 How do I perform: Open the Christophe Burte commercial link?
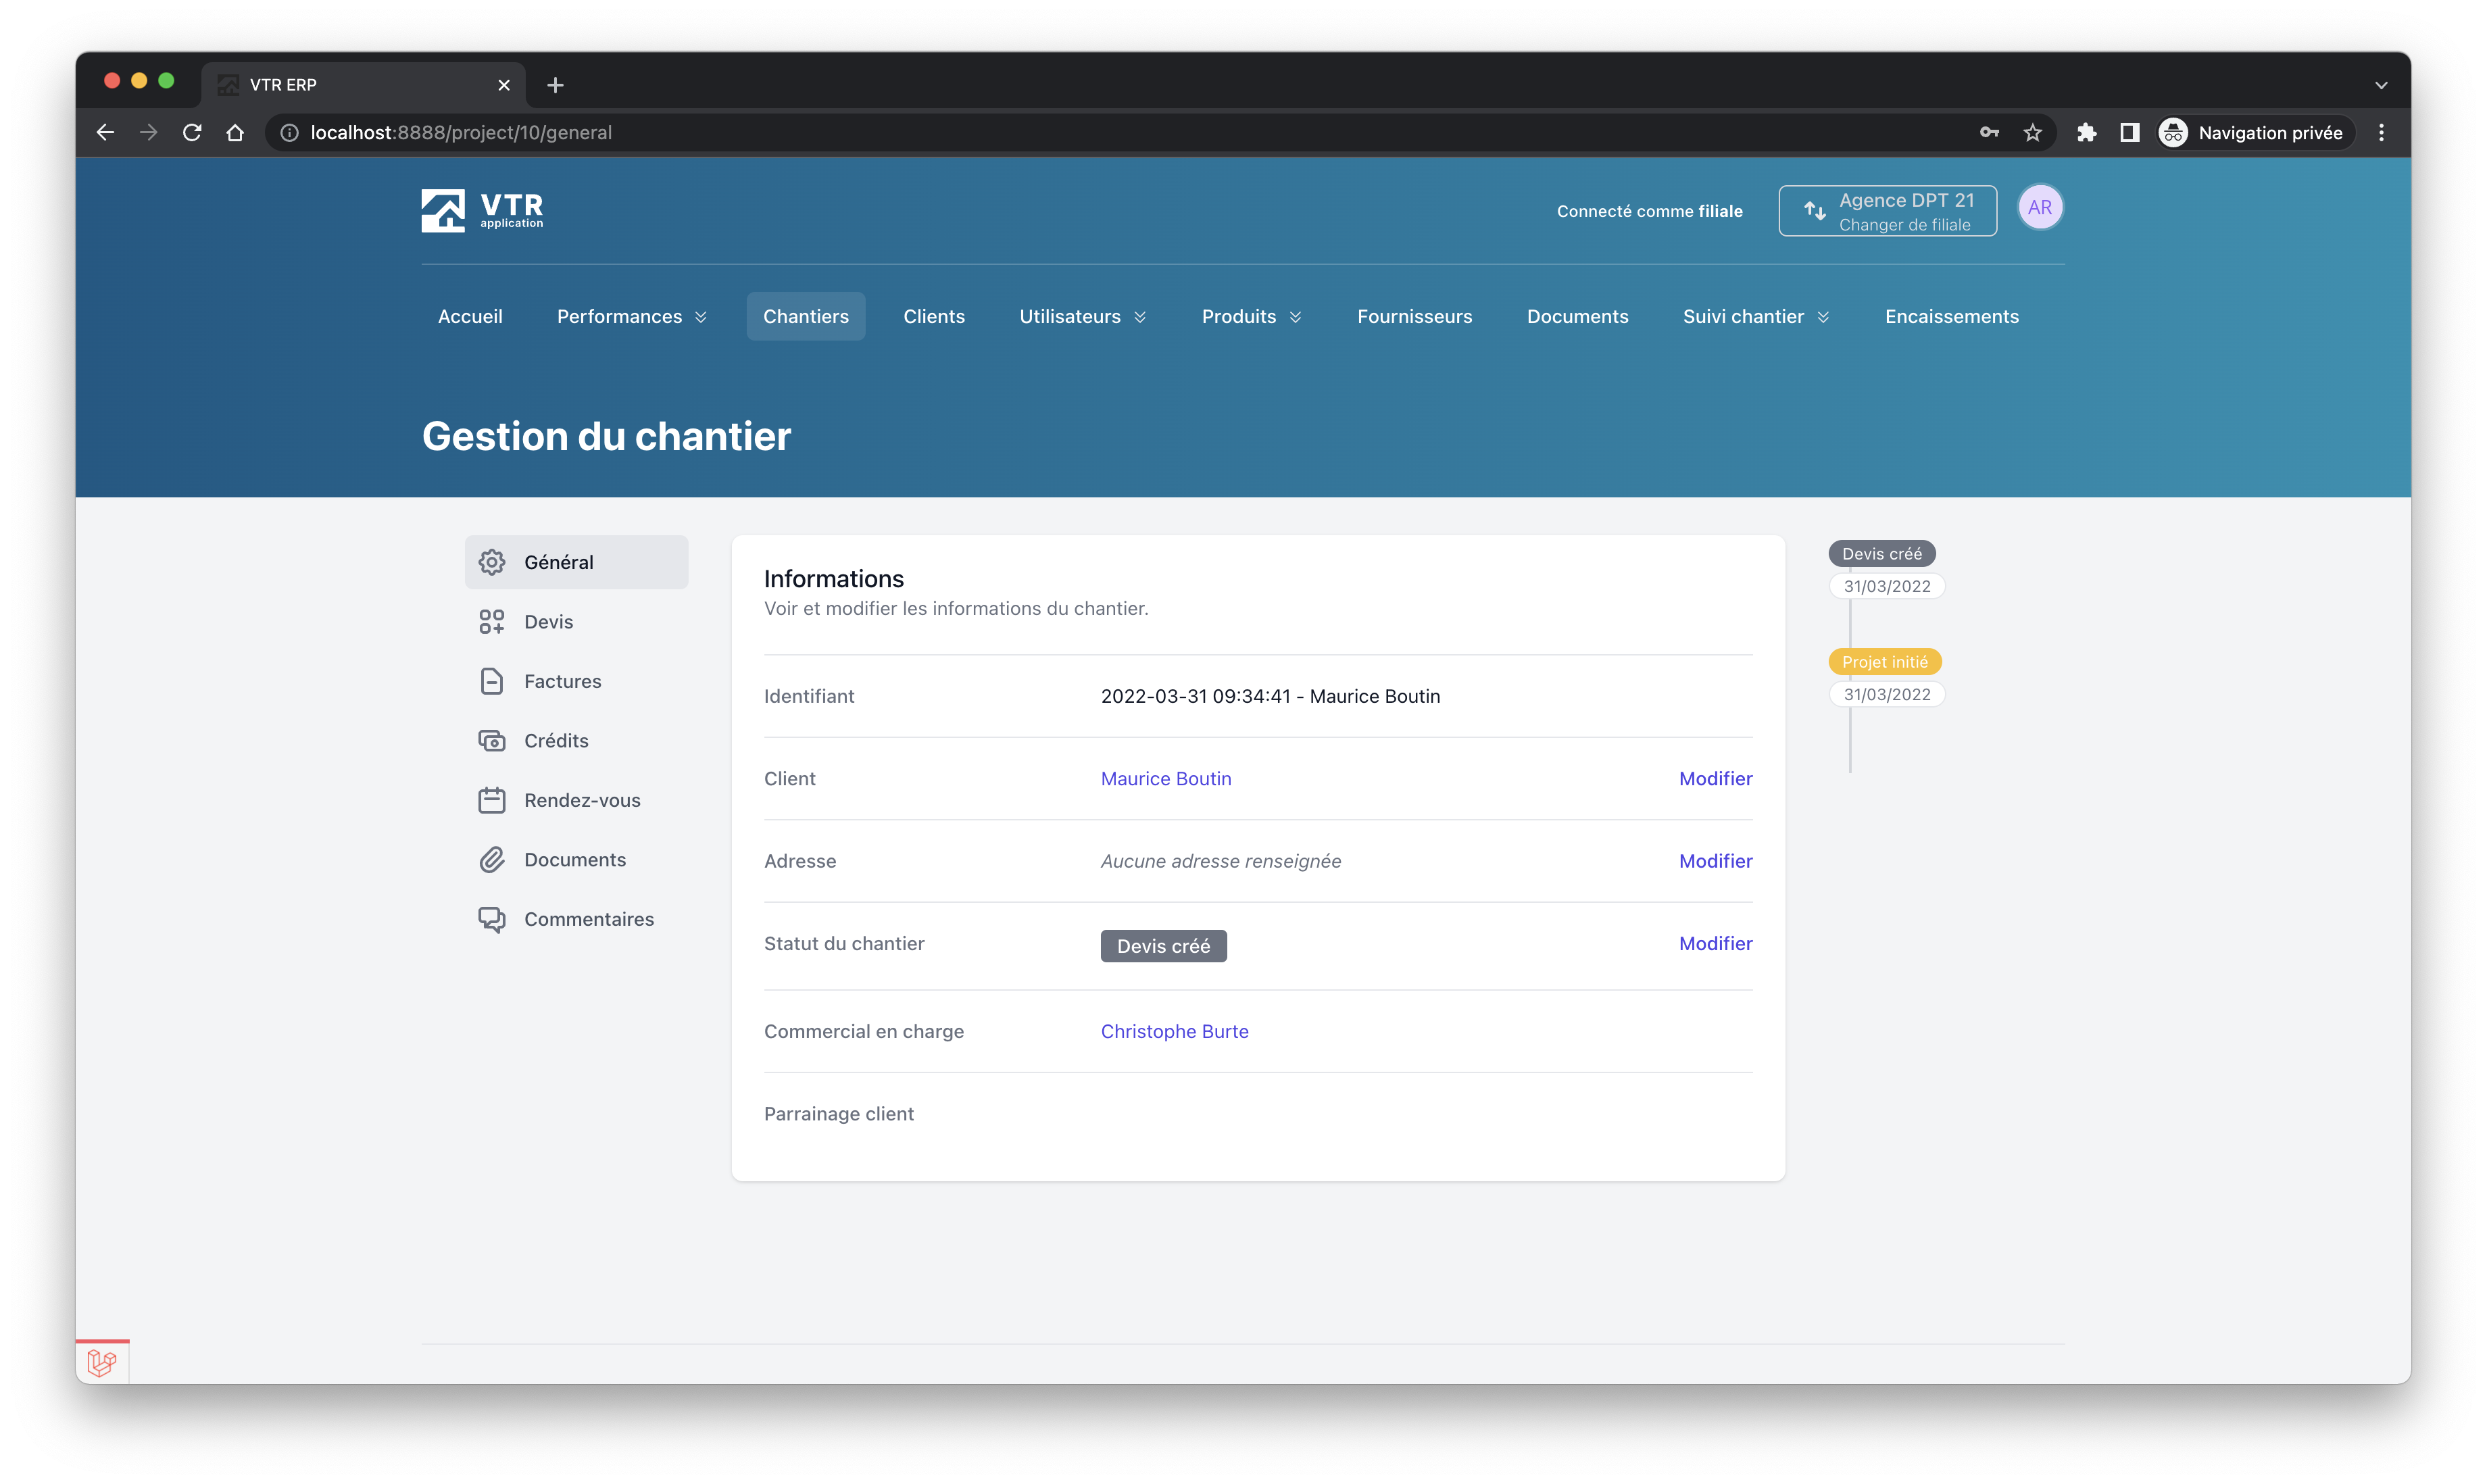[1174, 1031]
